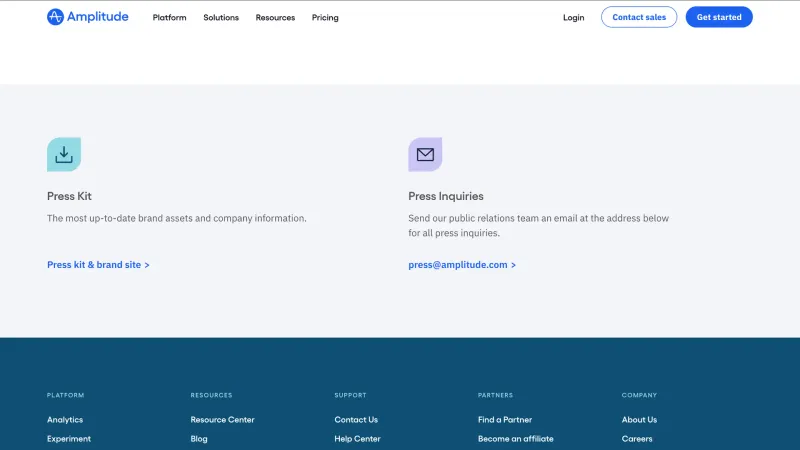Viewport: 800px width, 450px height.
Task: Click the press@amplitude.com email link
Action: click(462, 265)
